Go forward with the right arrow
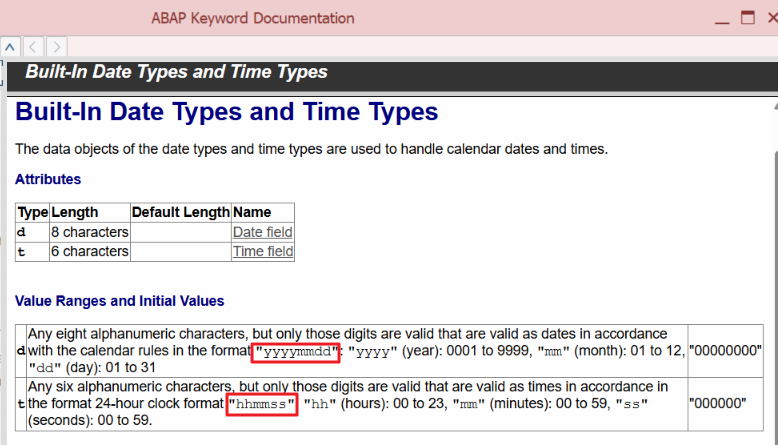The image size is (778, 445). tap(57, 47)
